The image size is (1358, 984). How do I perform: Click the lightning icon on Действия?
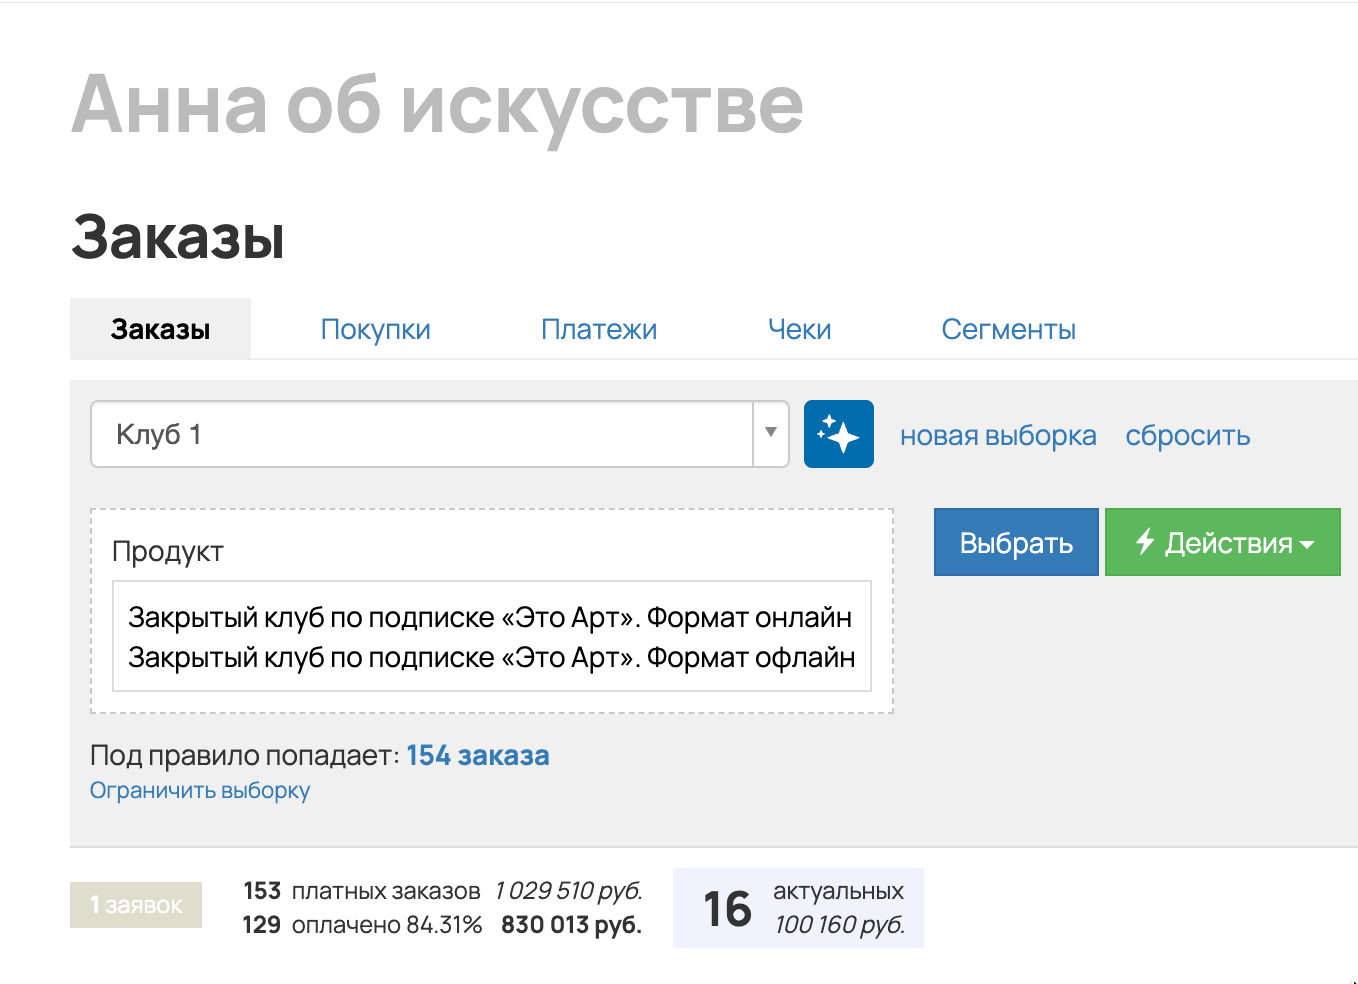[x=1145, y=541]
